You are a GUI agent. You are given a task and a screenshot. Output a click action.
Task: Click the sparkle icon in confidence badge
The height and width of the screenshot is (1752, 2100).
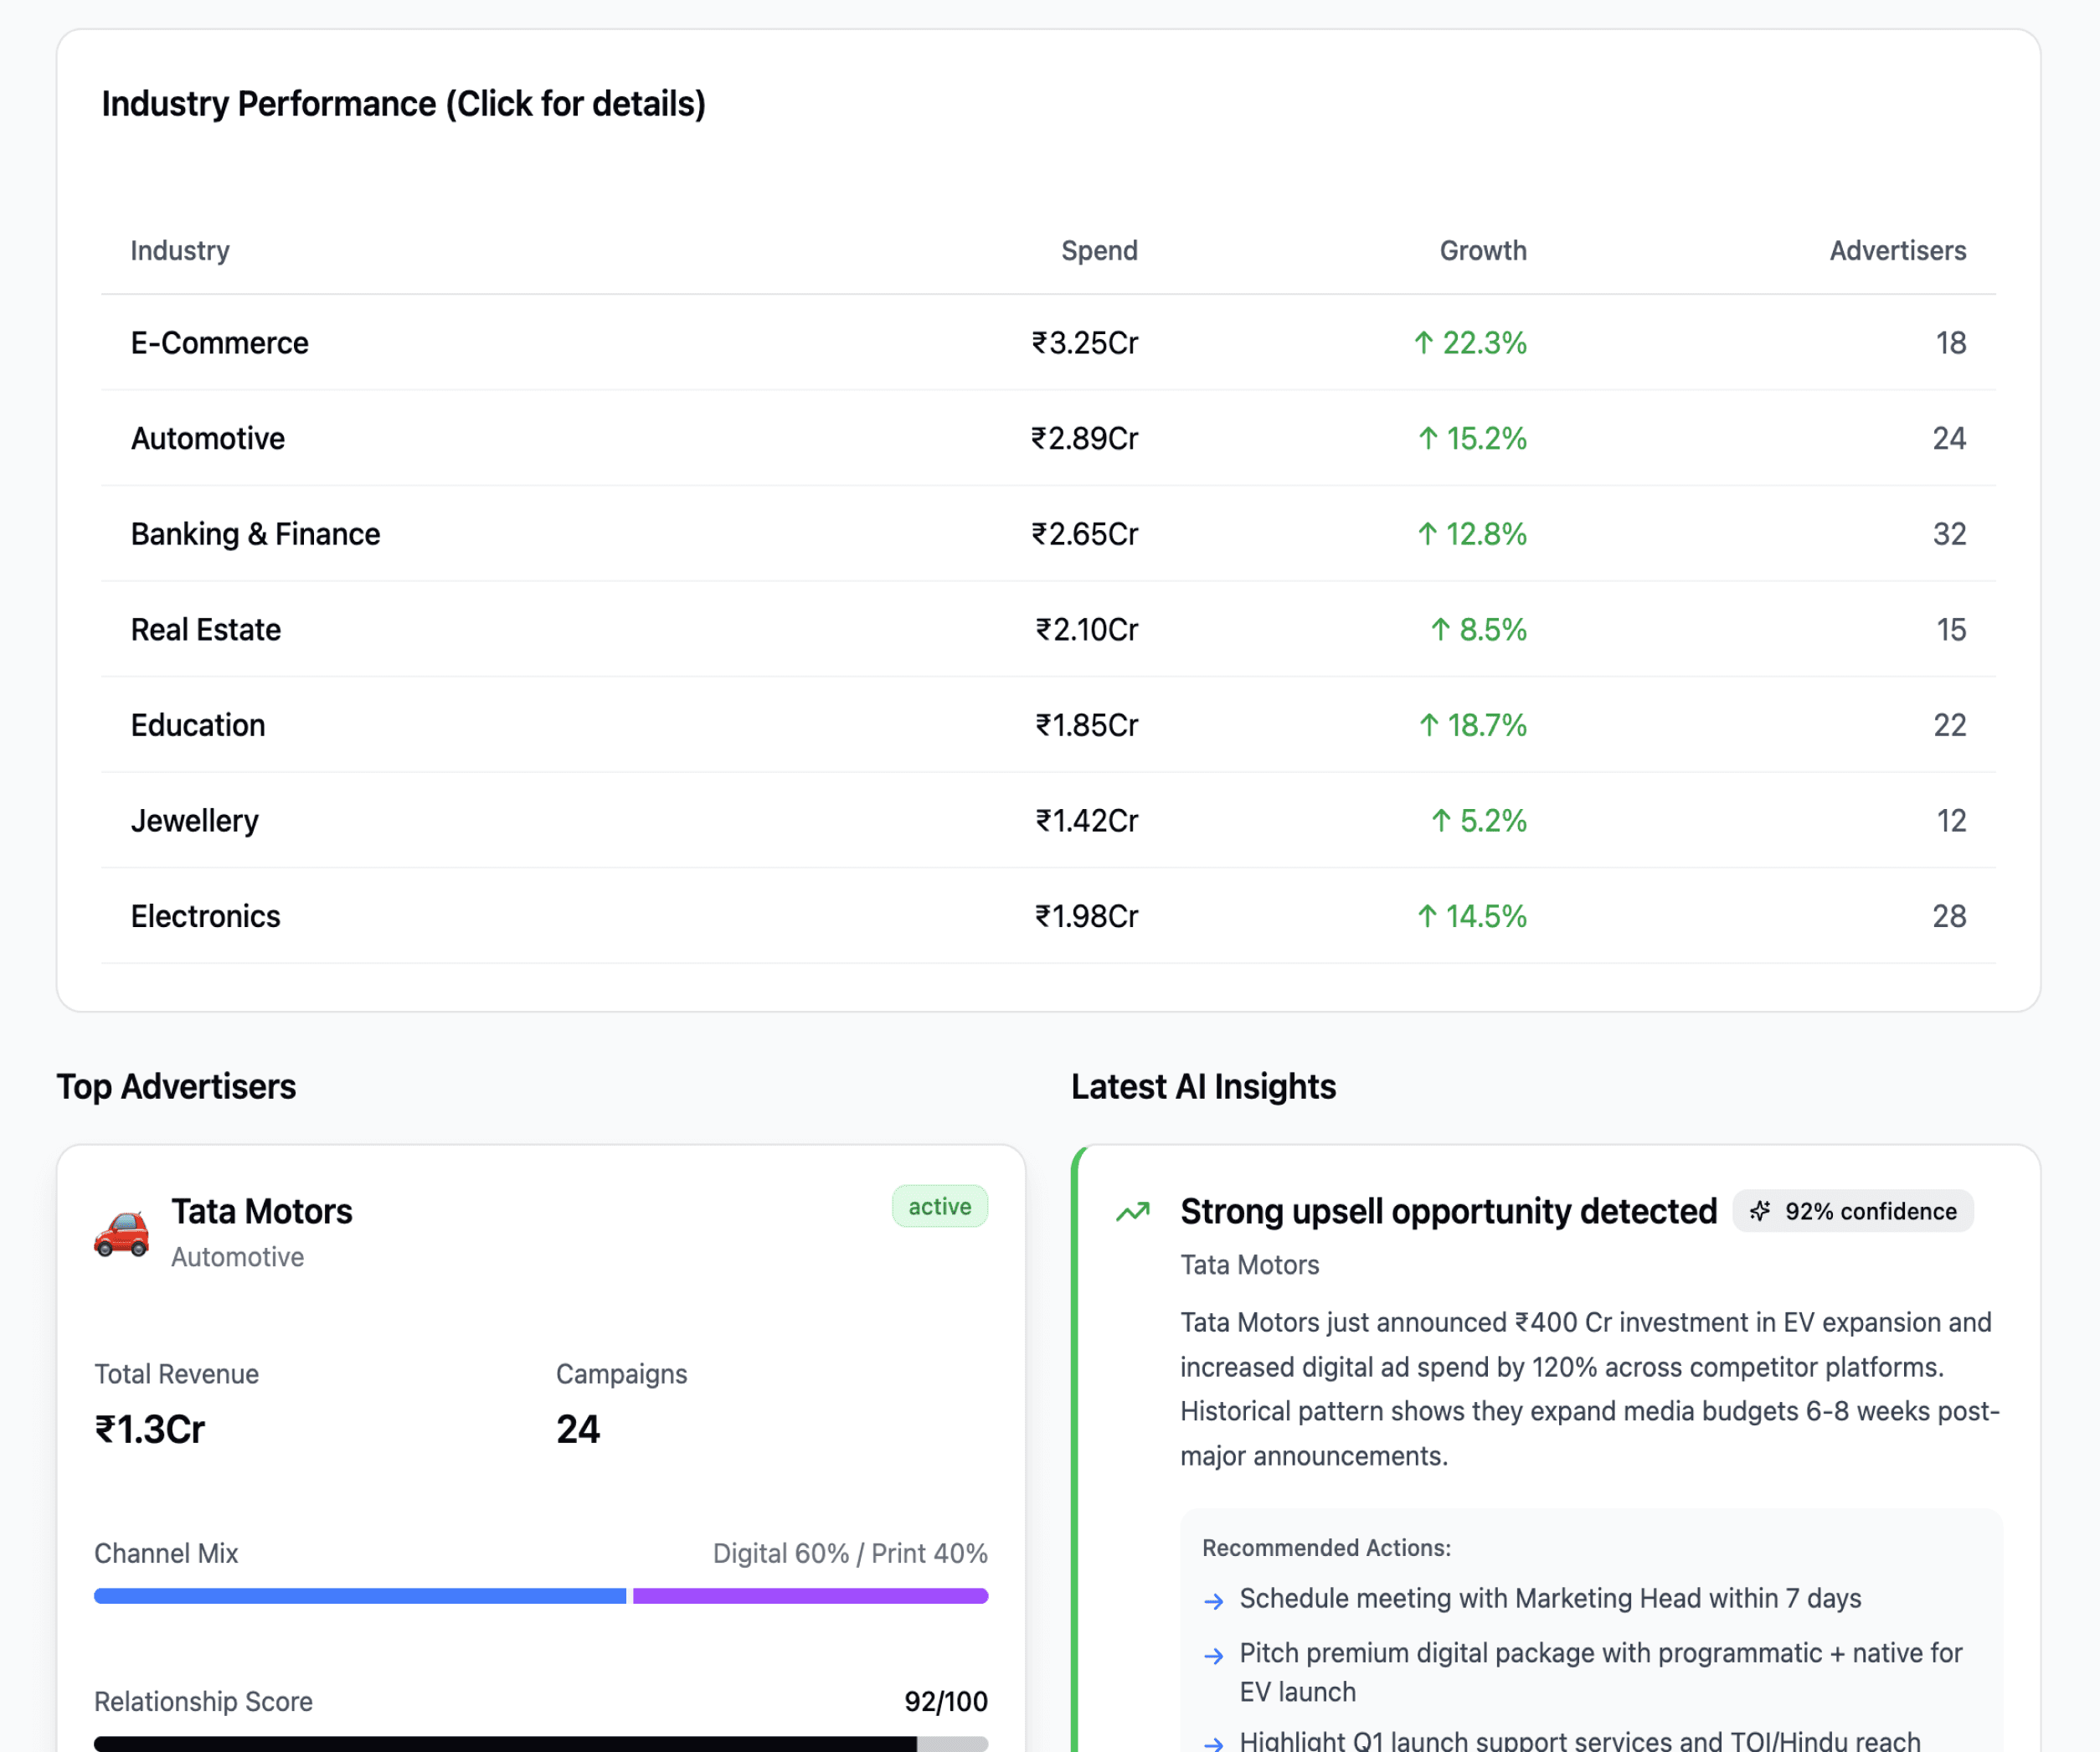1760,1211
